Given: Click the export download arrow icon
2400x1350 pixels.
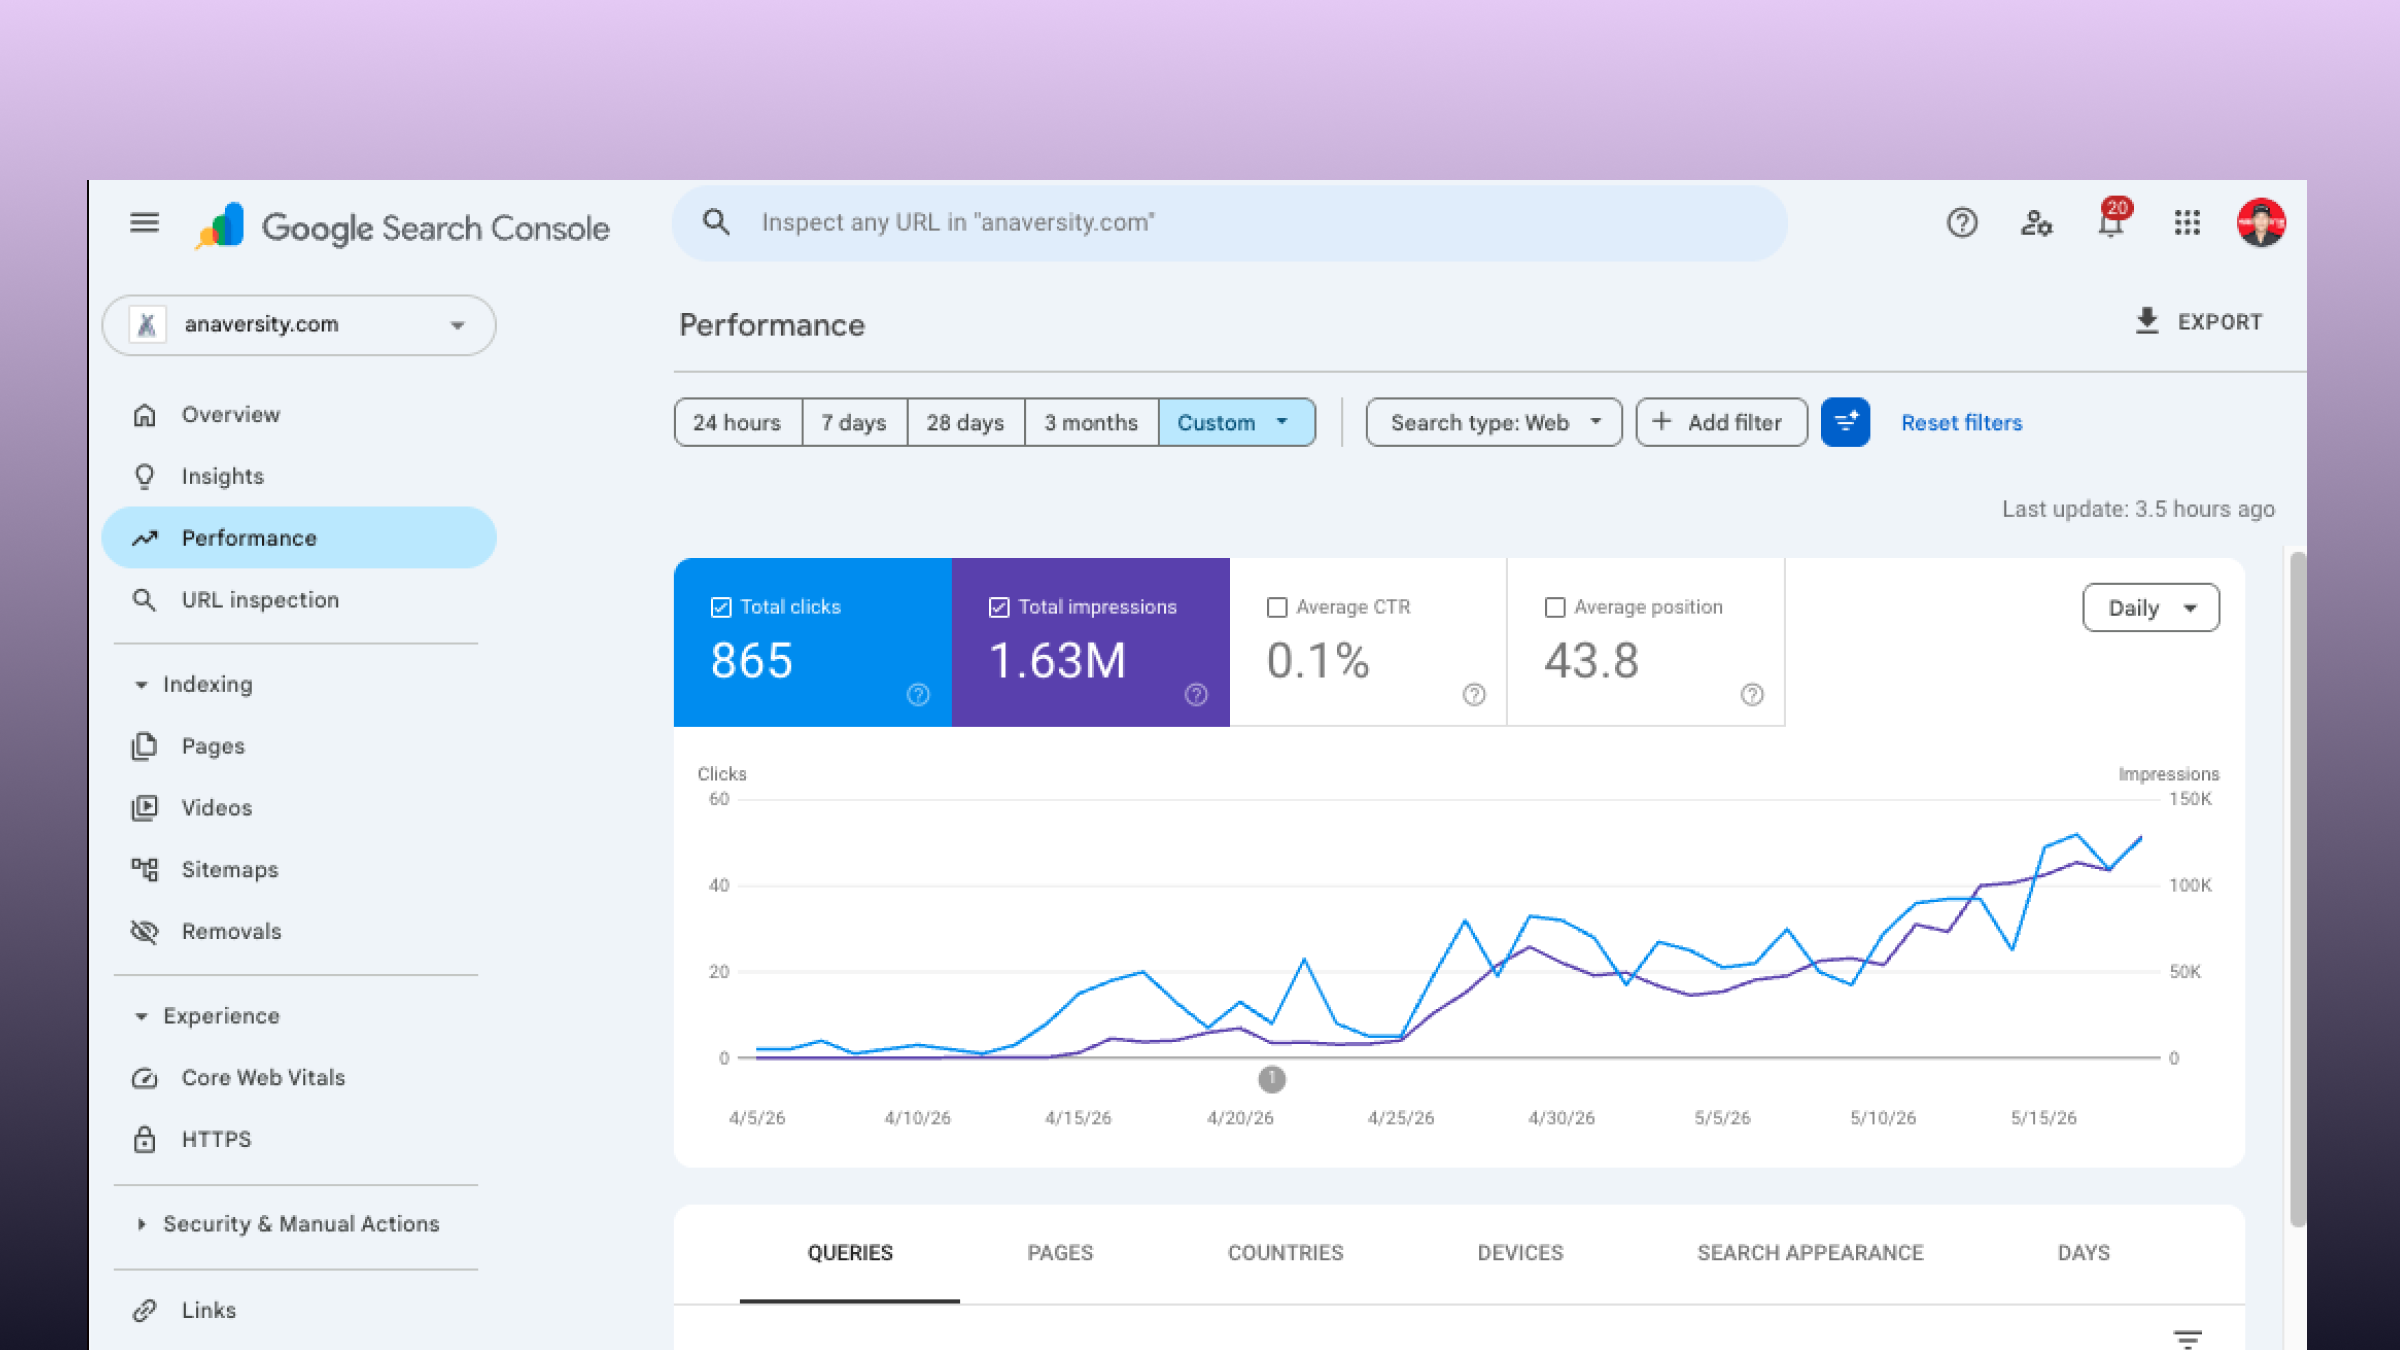Looking at the screenshot, I should [2146, 321].
